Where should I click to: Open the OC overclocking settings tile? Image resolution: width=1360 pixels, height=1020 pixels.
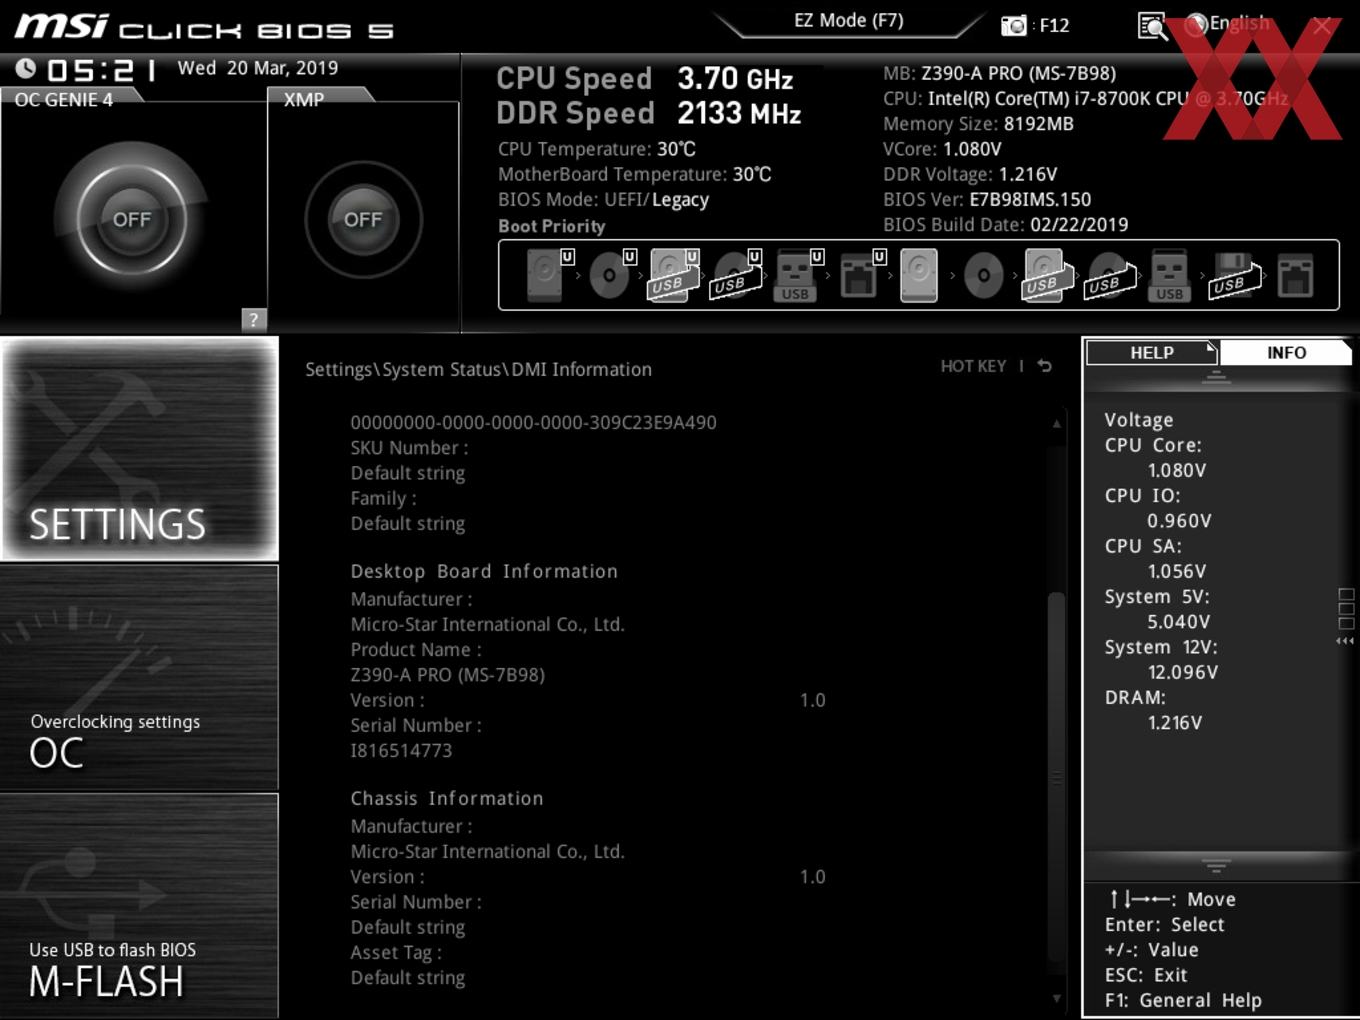[x=140, y=678]
